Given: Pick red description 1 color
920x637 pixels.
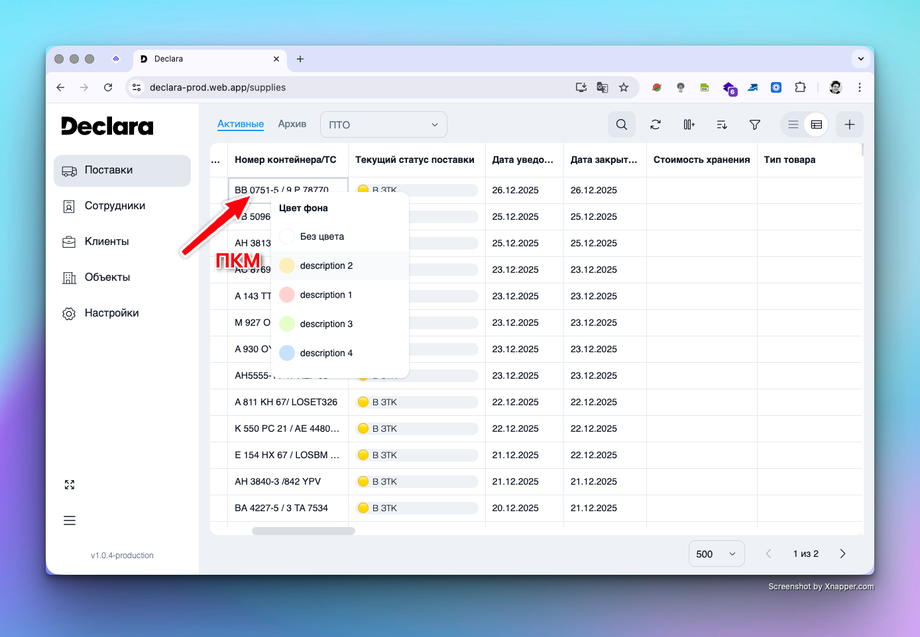Looking at the screenshot, I should point(340,295).
